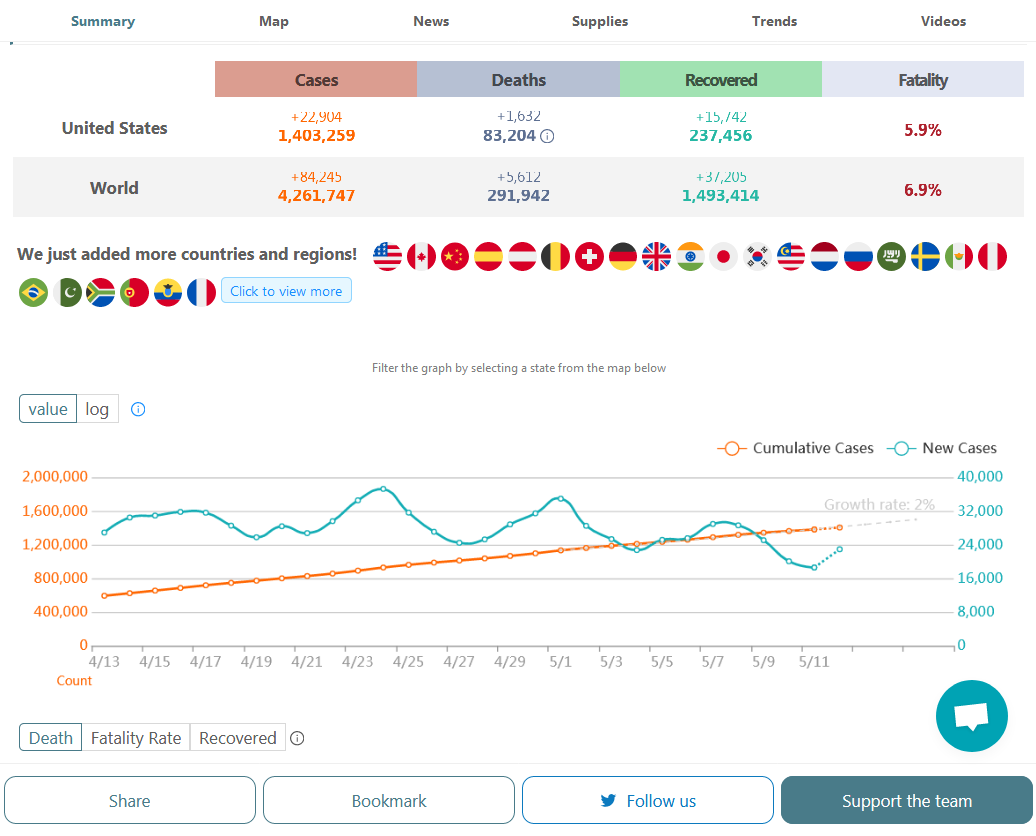The image size is (1036, 836).
Task: Click World deaths count 291,942
Action: click(519, 196)
